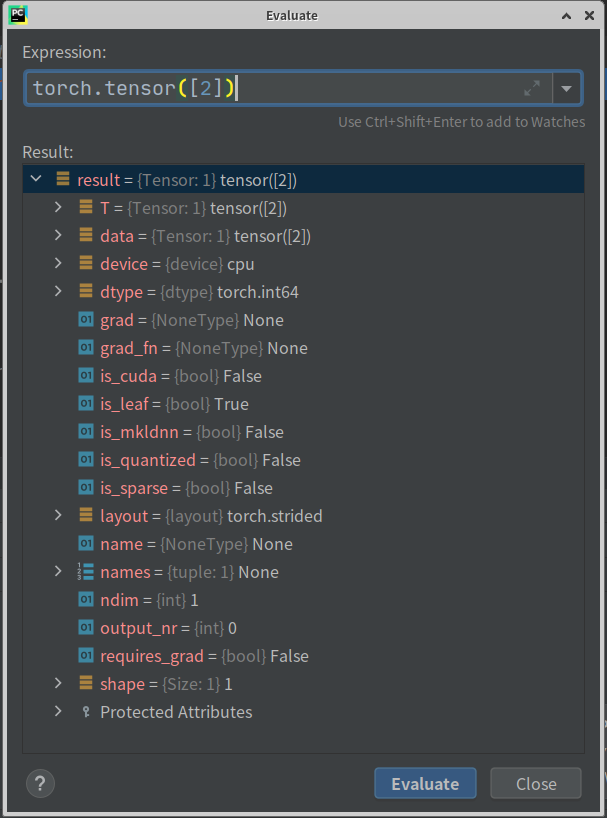Roll up the Evaluate window with the caret button
This screenshot has height=818, width=607.
tap(566, 16)
